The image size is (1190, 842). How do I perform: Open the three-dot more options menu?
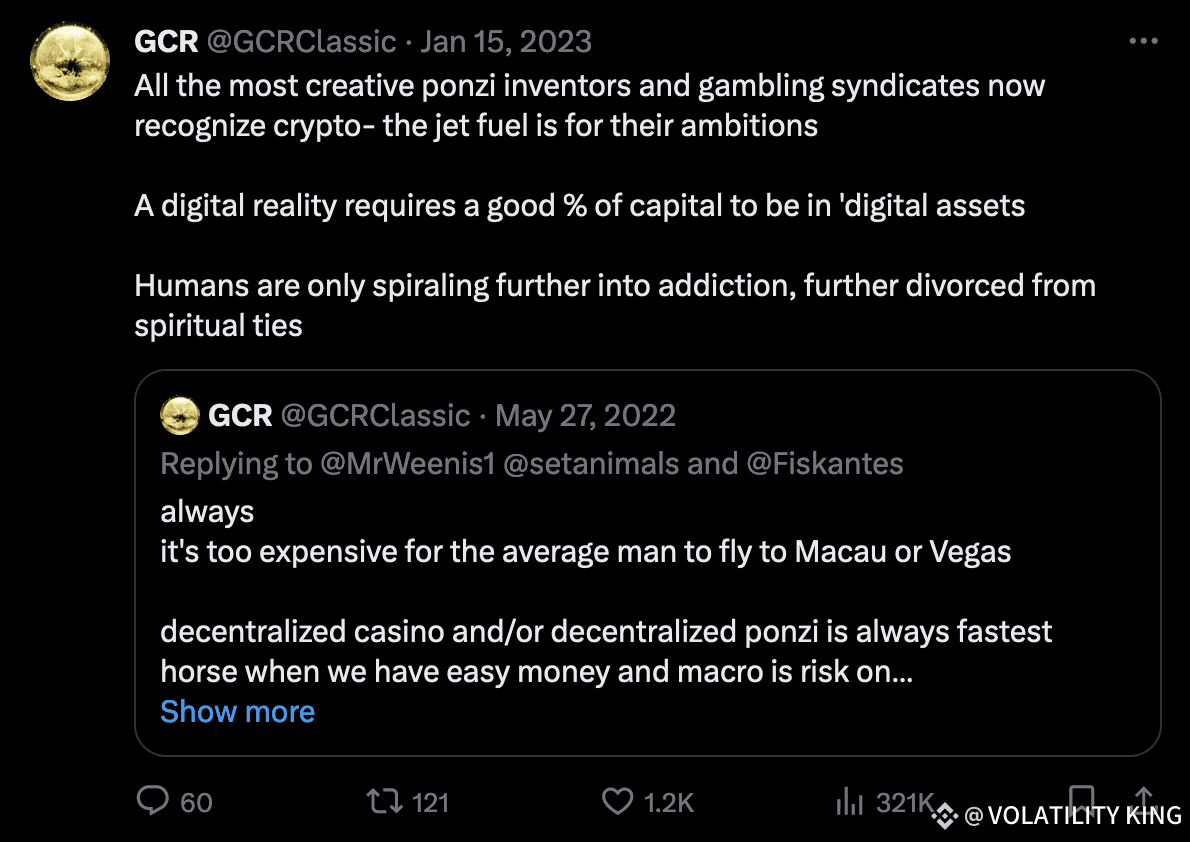1143,40
